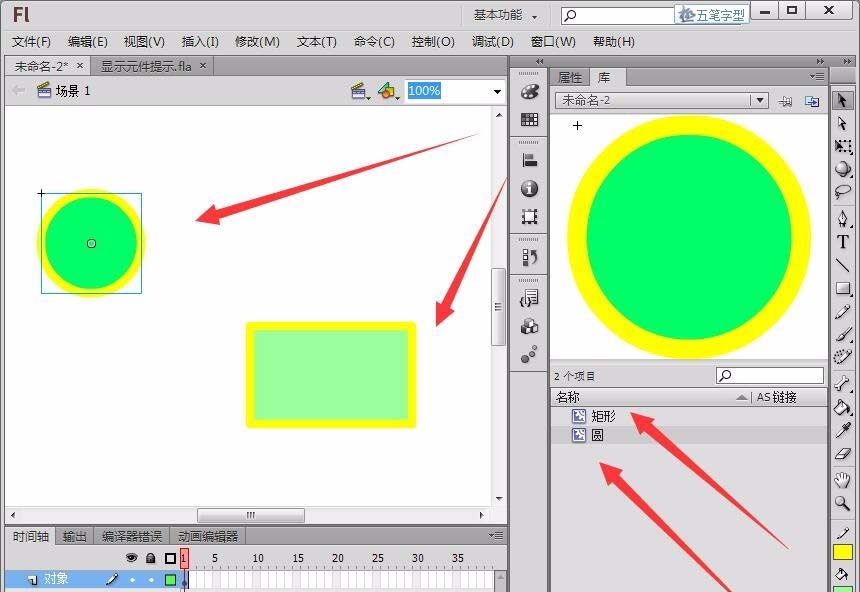Click the New Library Panel icon
The height and width of the screenshot is (592, 860).
click(x=812, y=101)
